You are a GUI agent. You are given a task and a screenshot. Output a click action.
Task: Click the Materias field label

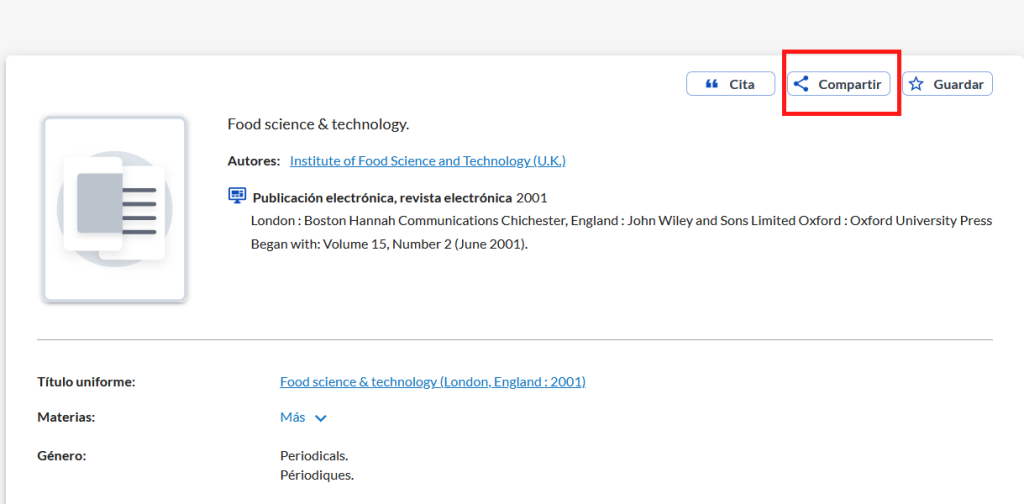66,417
